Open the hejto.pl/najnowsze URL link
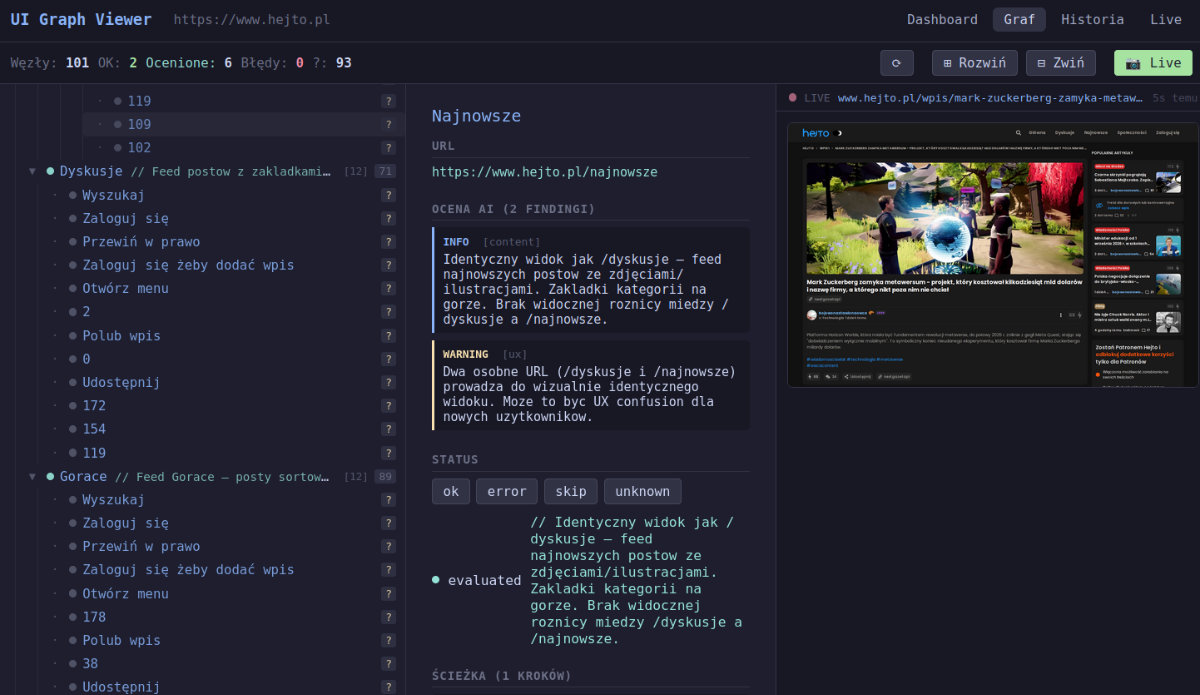Screen dimensions: 1200x695 pyautogui.click(x=544, y=172)
